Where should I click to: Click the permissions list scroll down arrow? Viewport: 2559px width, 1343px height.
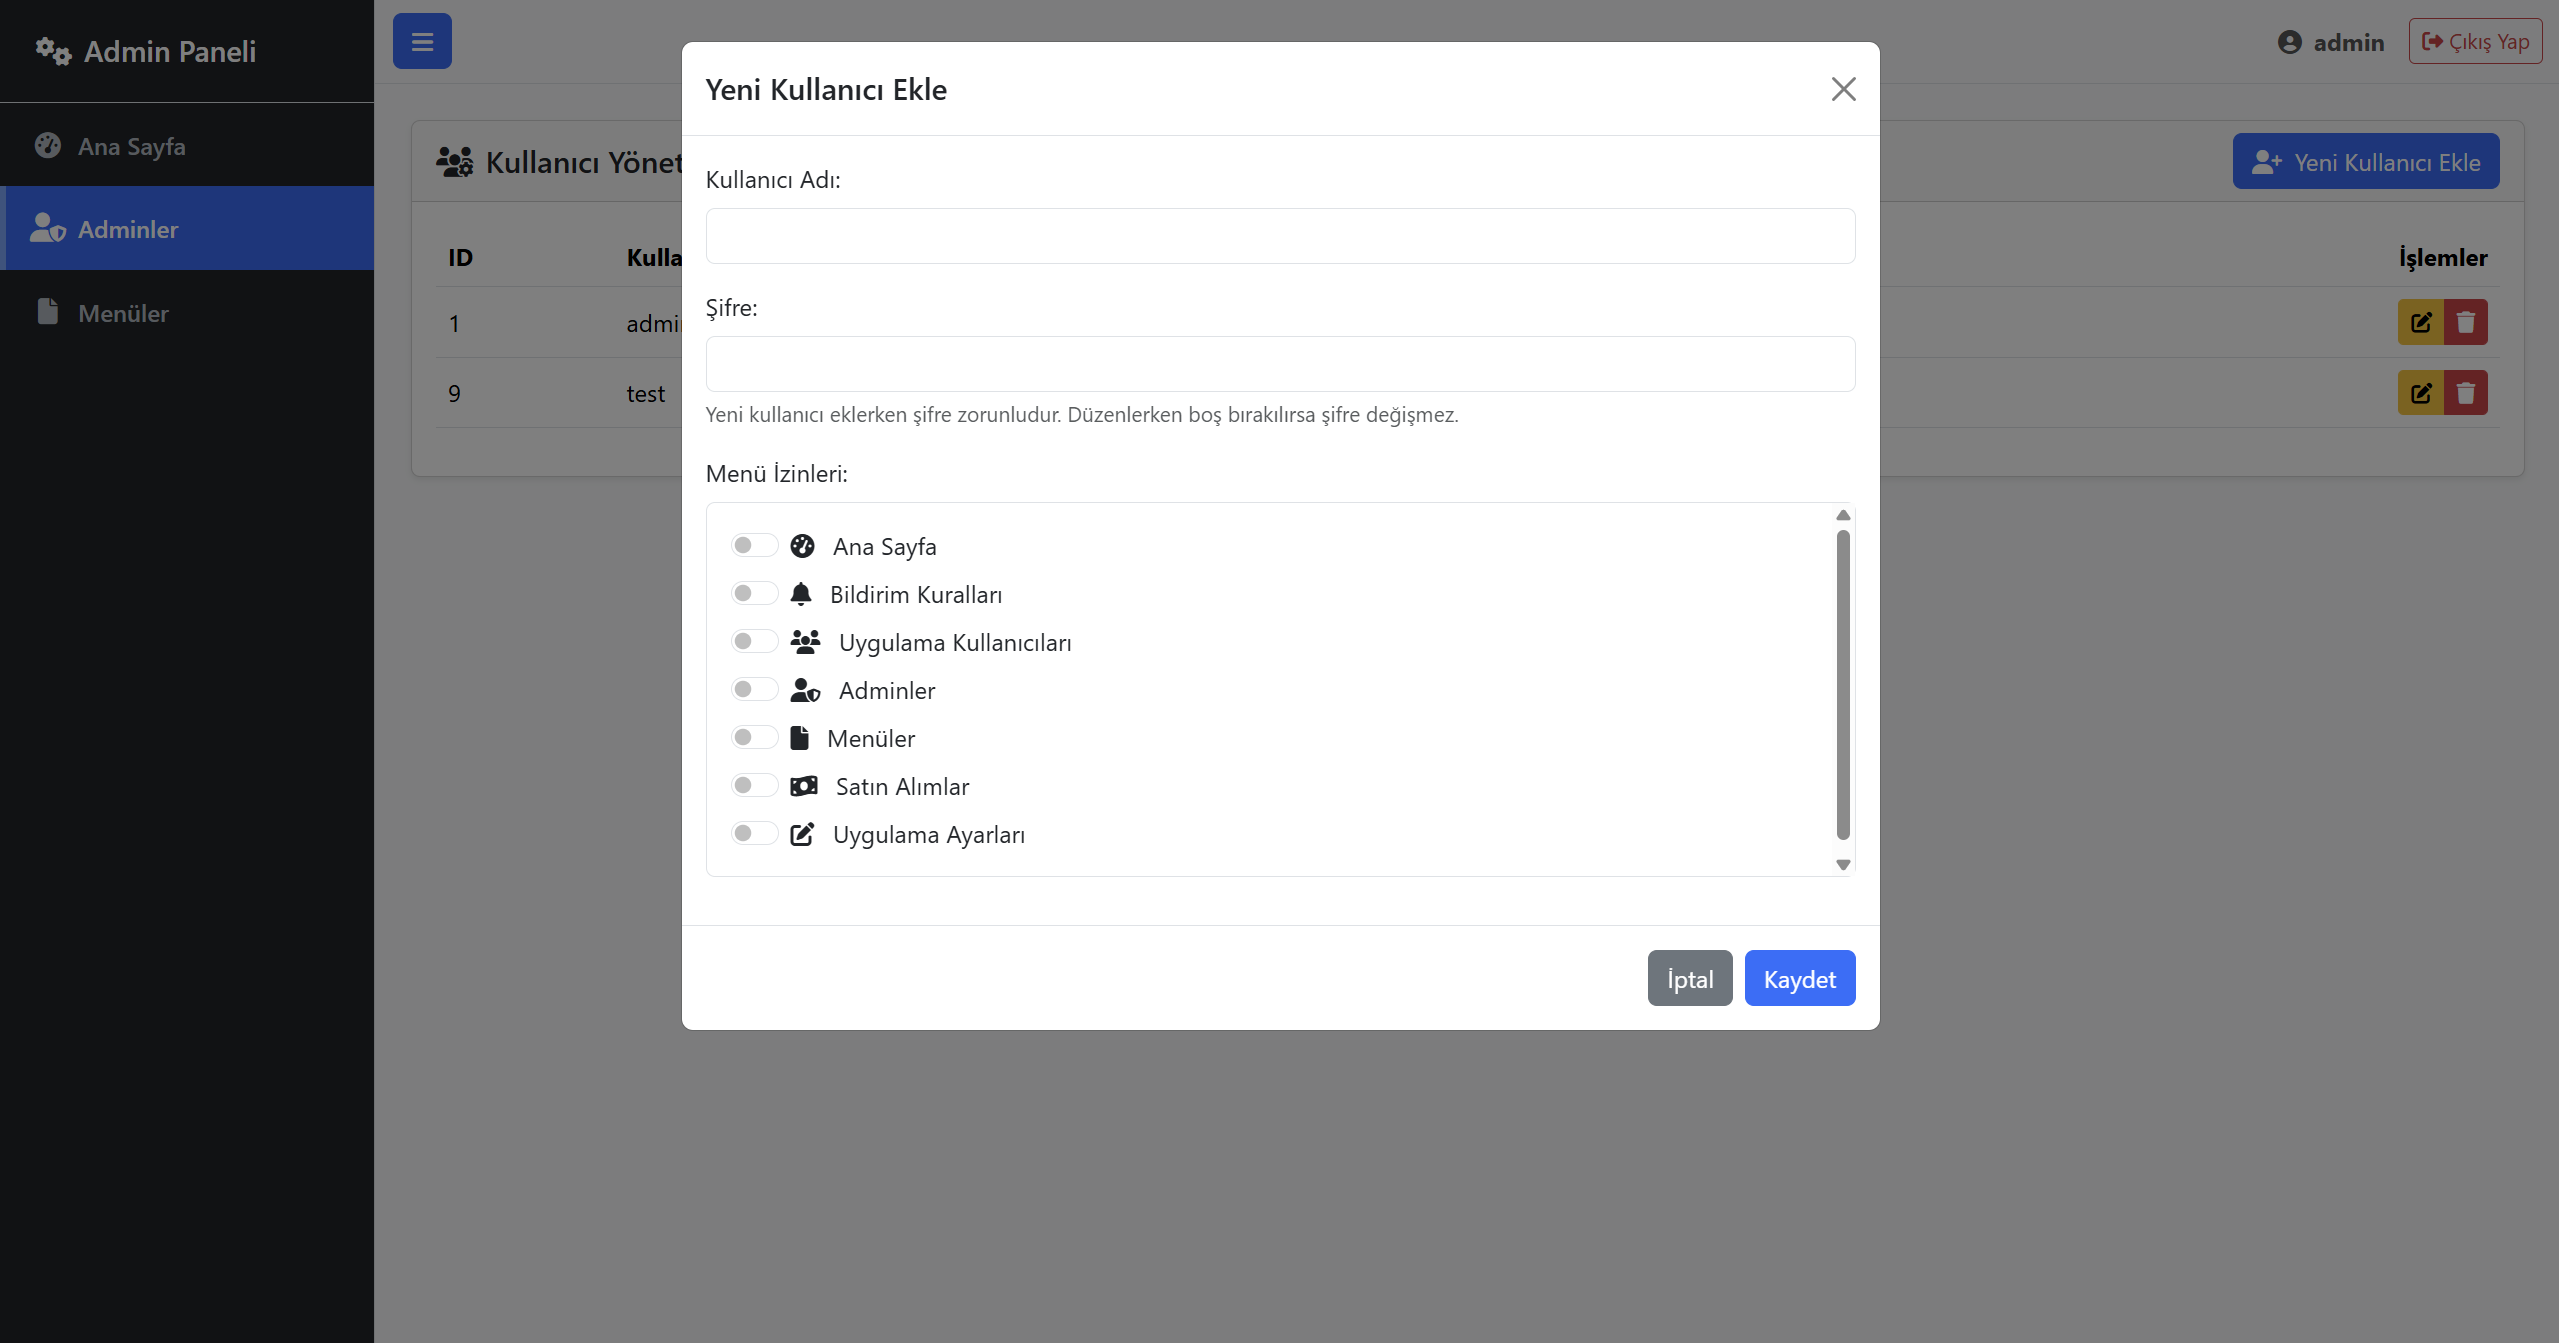[x=1843, y=865]
